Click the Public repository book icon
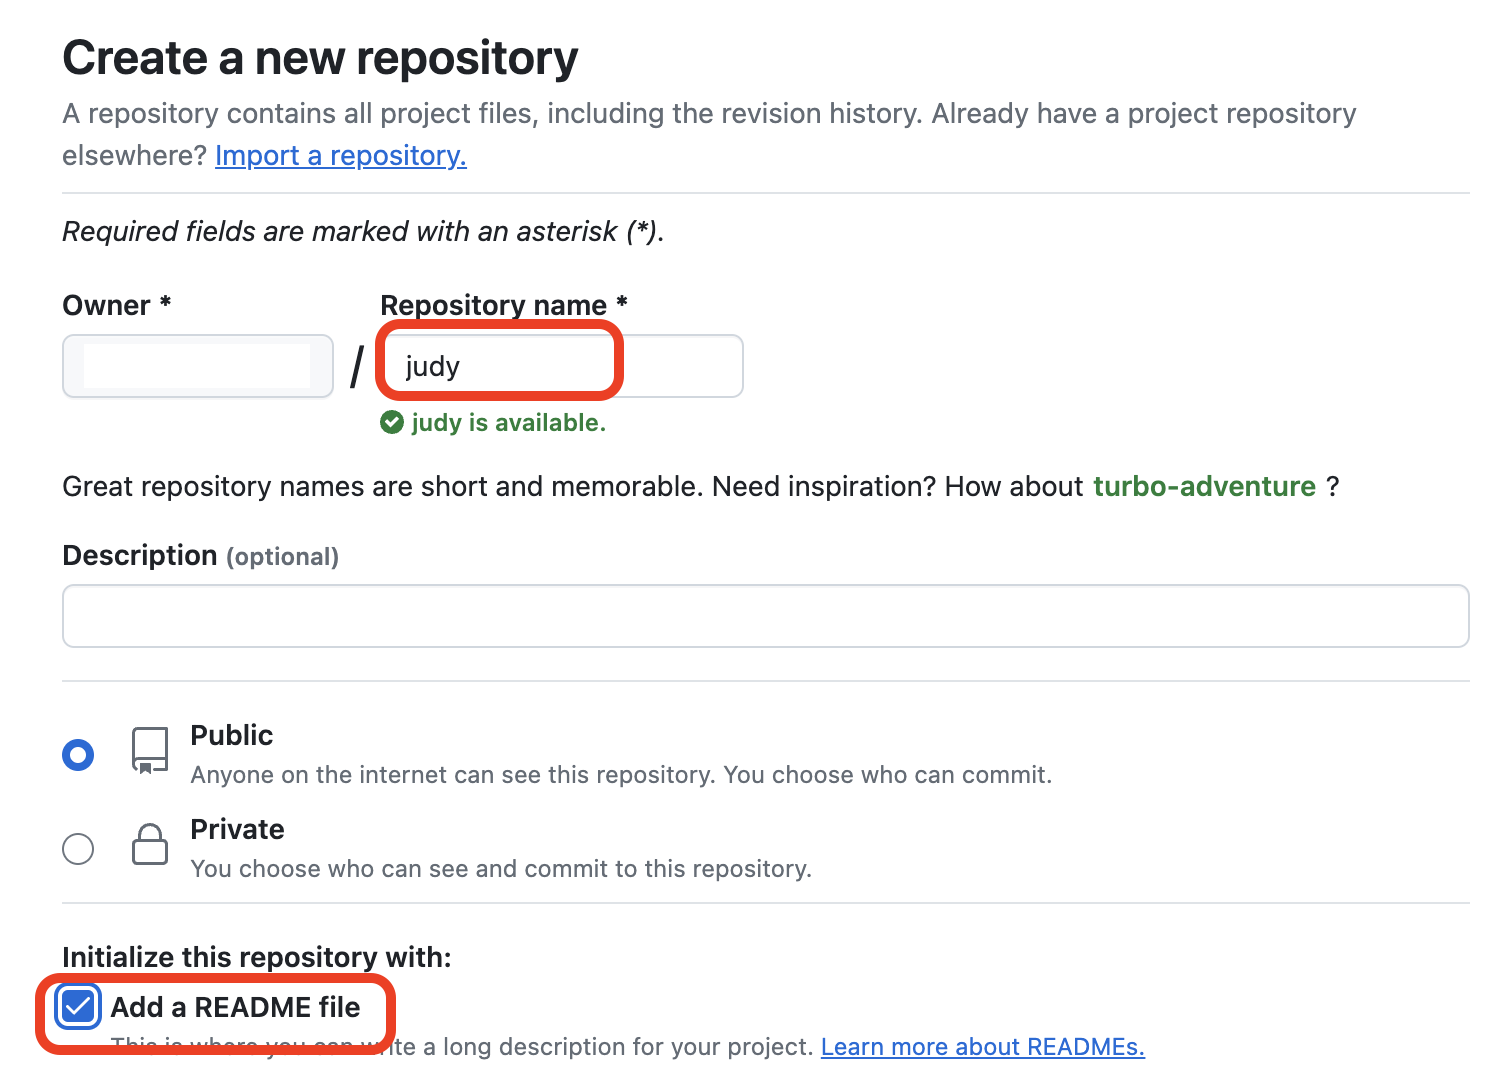1506x1084 pixels. click(150, 750)
